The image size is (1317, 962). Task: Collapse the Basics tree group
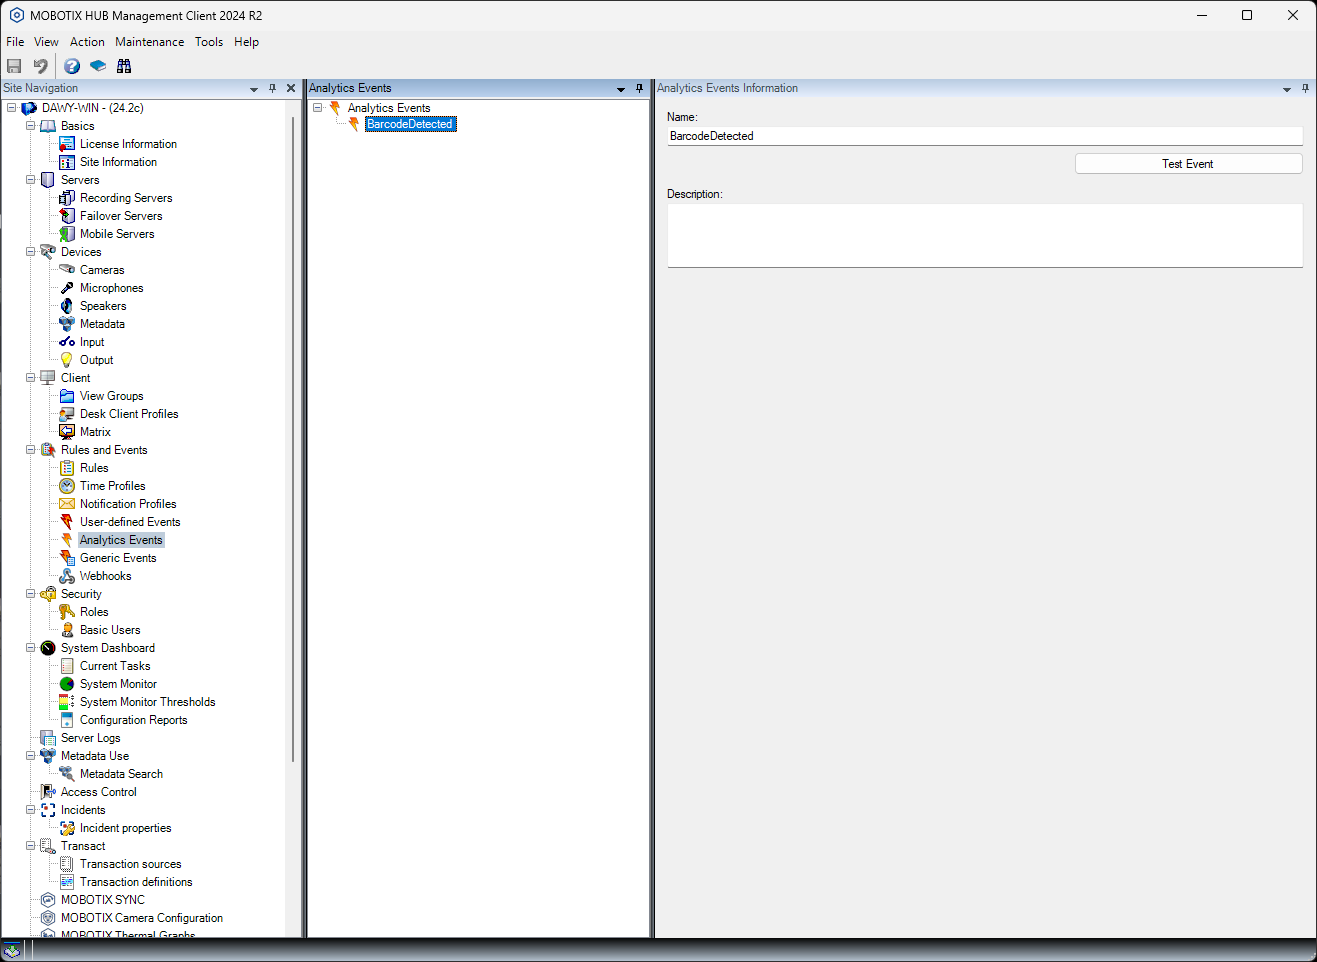coord(31,126)
